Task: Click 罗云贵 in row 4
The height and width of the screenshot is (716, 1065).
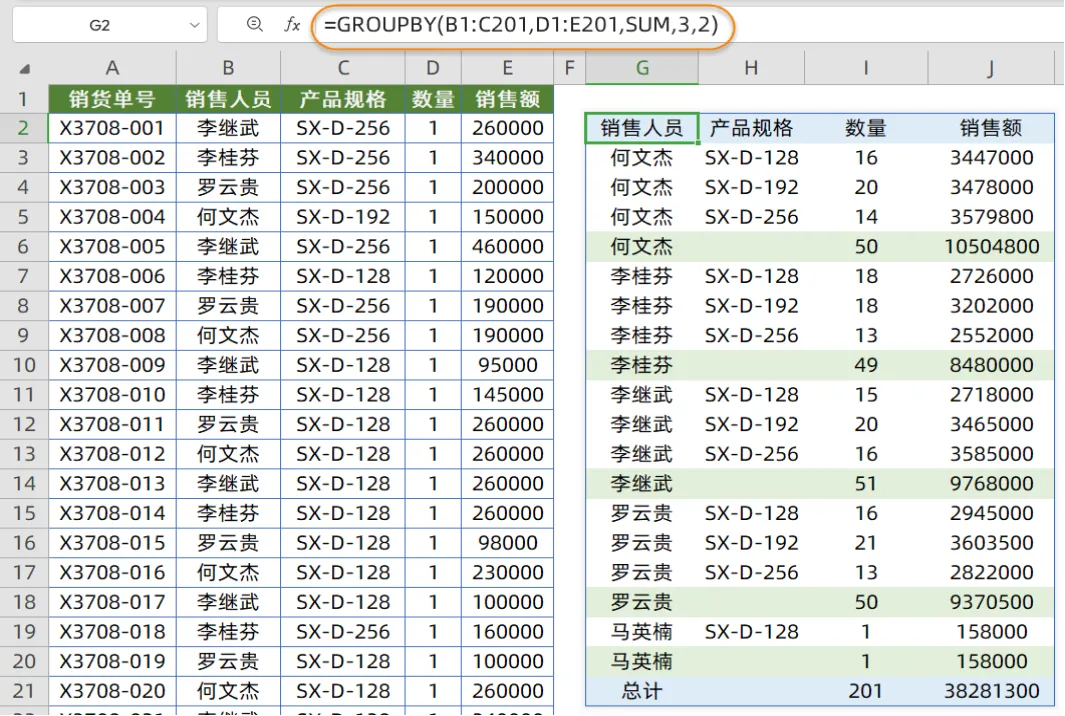Action: point(228,187)
